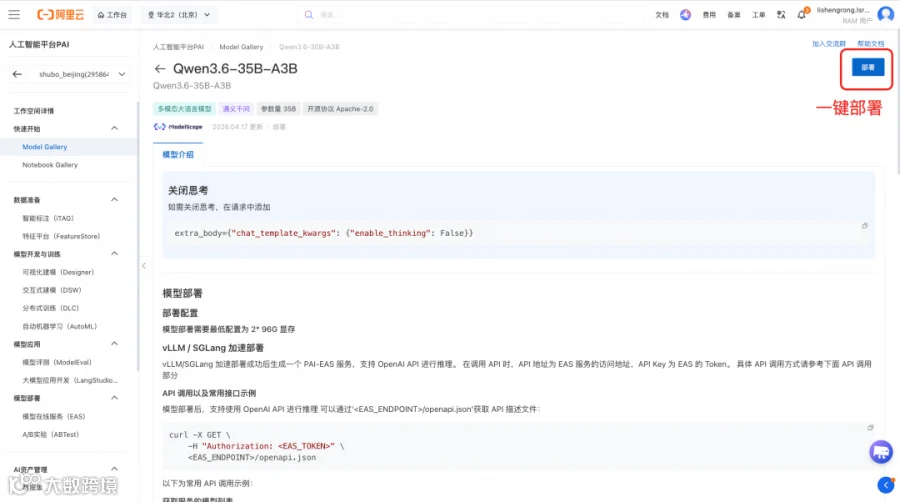Open the hamburger navigation menu
Screen dimensions: 900x502
pyautogui.click(x=14, y=15)
